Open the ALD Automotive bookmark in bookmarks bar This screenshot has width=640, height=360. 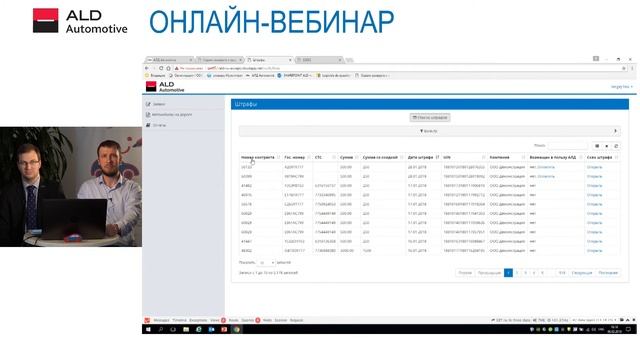click(x=260, y=76)
